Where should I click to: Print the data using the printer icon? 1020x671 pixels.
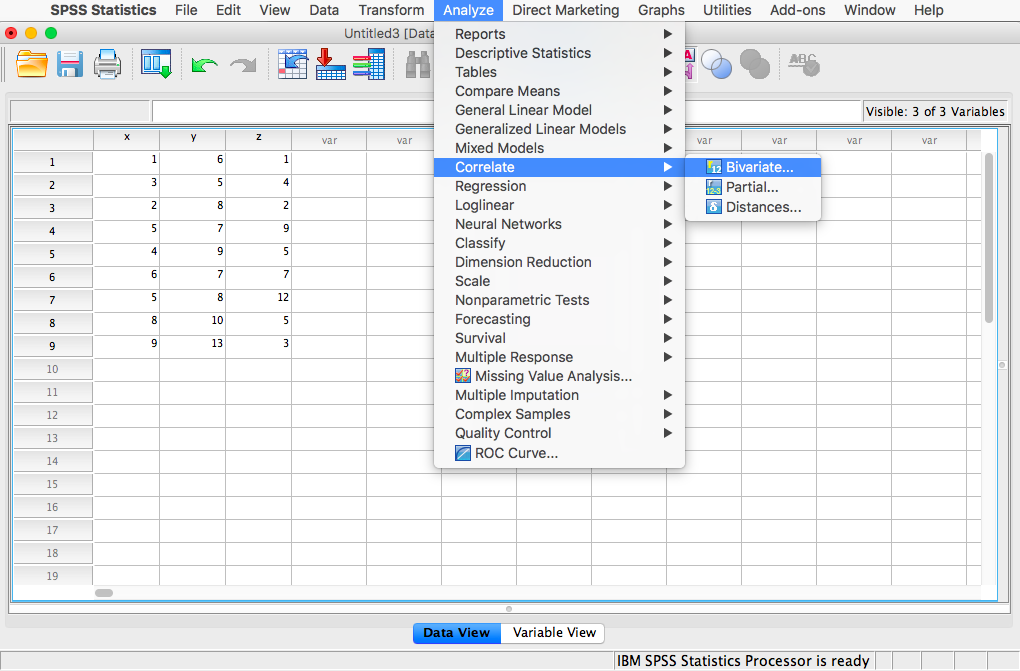point(107,64)
